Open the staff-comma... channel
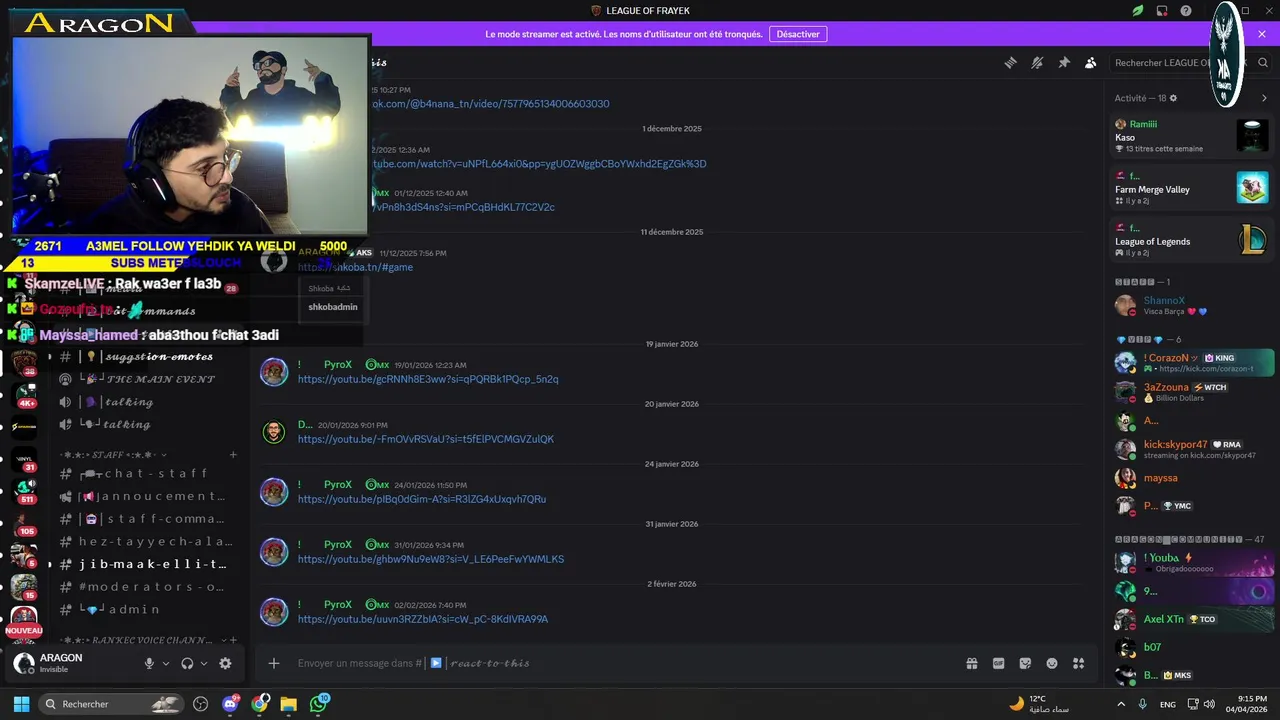 pyautogui.click(x=147, y=519)
